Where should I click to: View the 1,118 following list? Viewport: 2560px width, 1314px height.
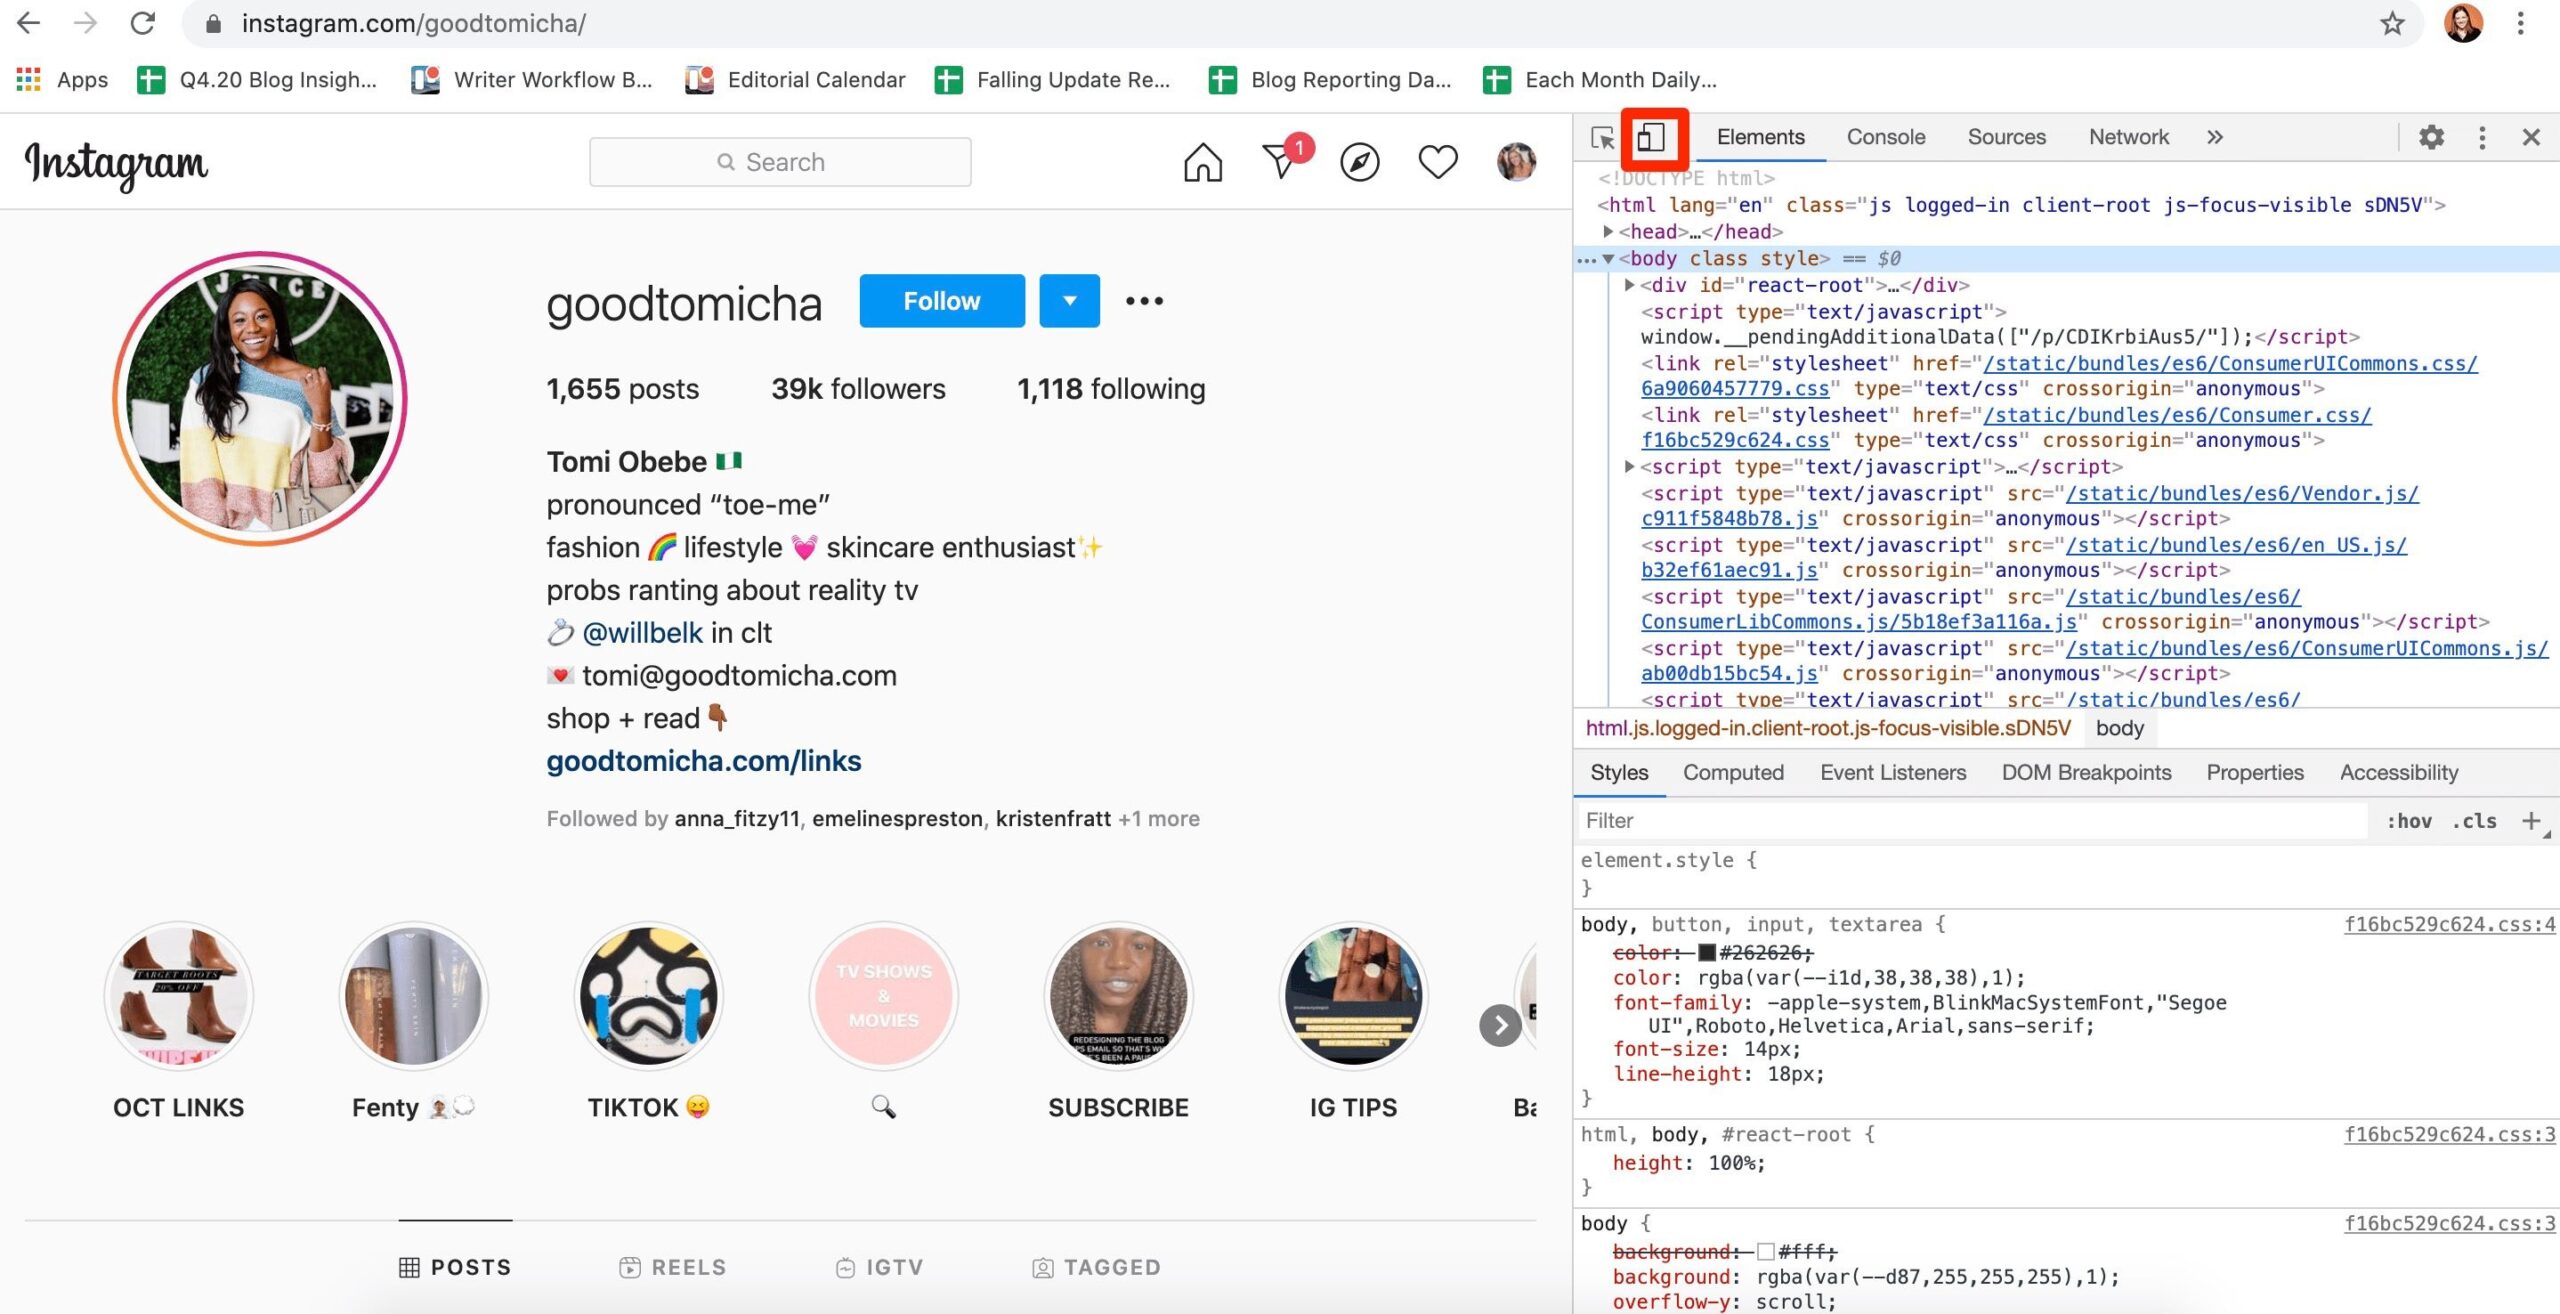click(x=1111, y=389)
